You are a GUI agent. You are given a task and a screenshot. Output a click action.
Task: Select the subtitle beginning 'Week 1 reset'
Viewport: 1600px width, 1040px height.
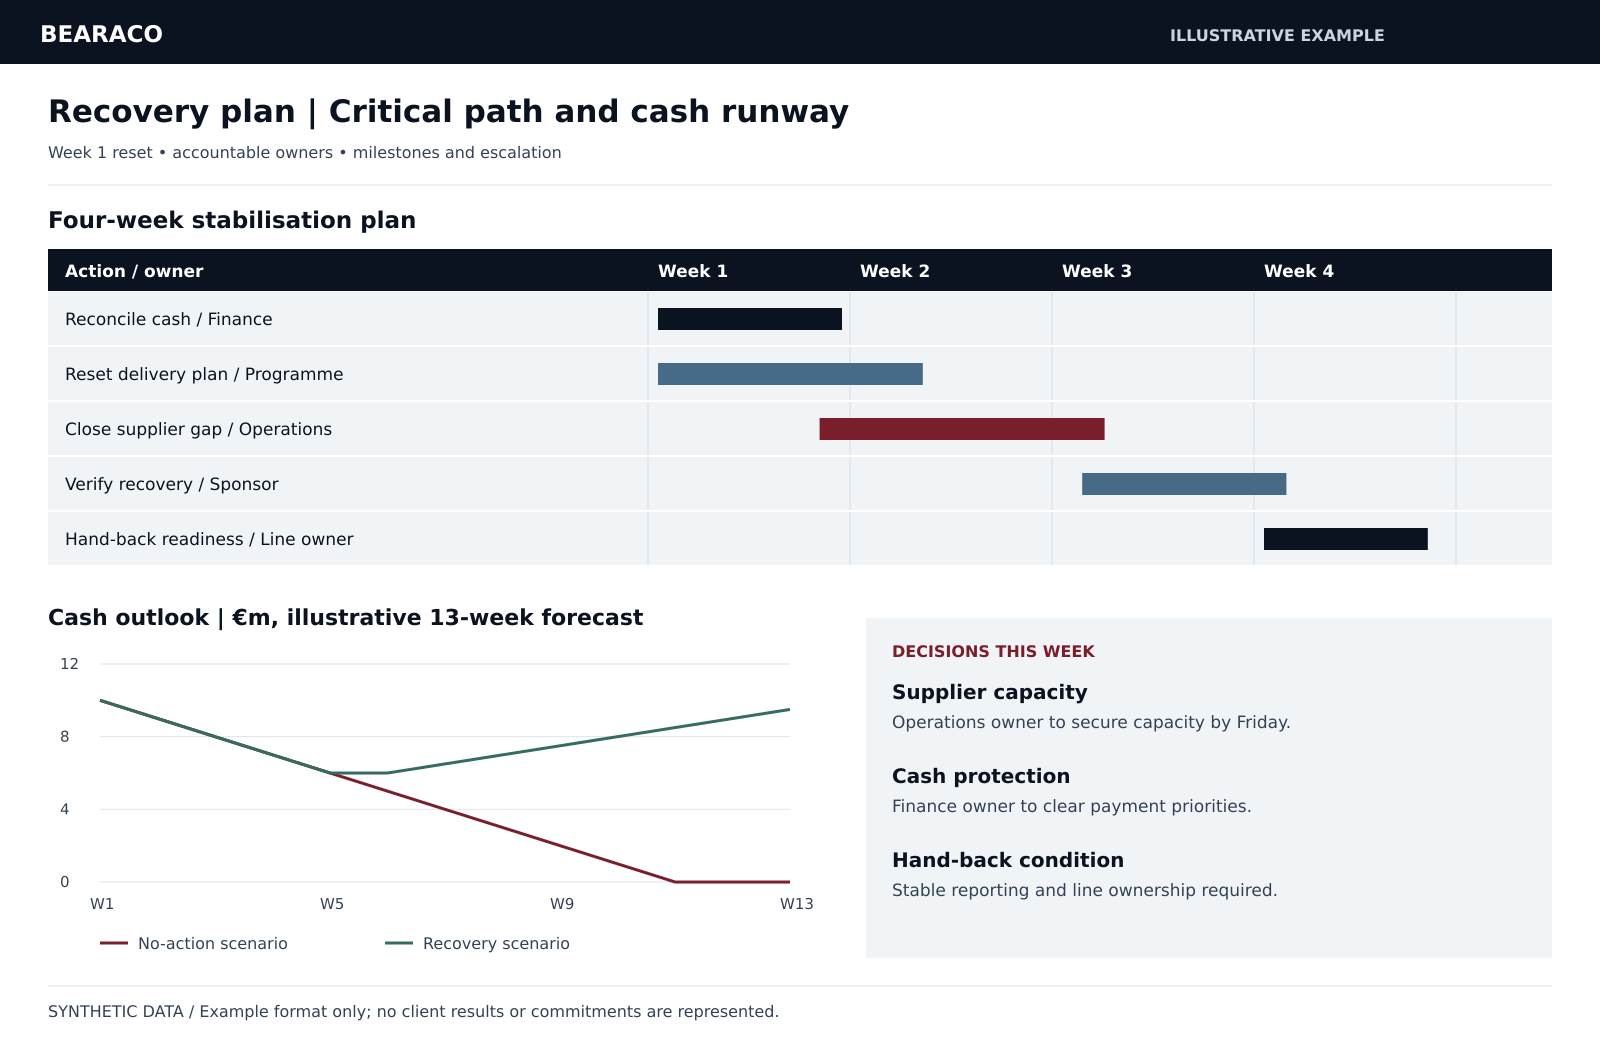305,153
